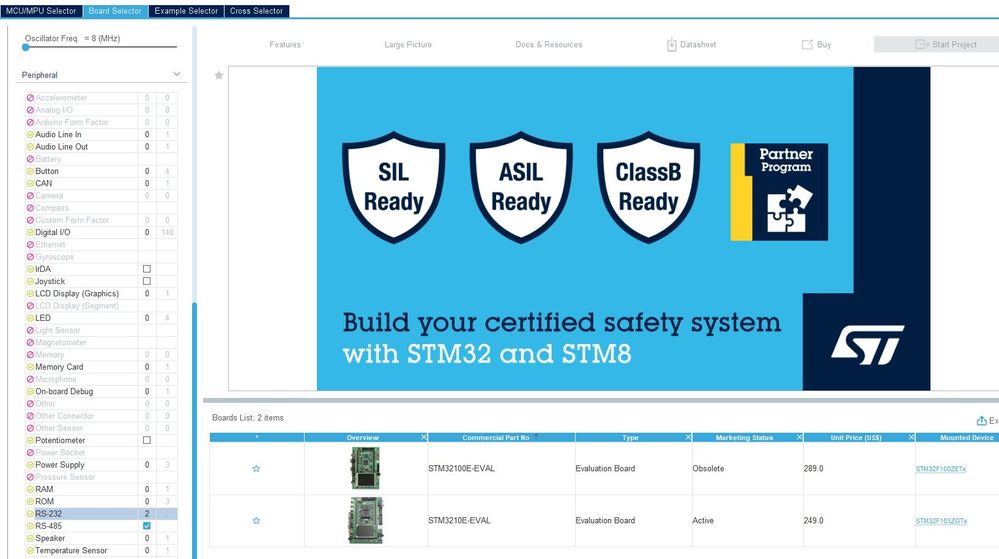Open Docs & Resources
Image resolution: width=999 pixels, height=559 pixels.
point(549,45)
